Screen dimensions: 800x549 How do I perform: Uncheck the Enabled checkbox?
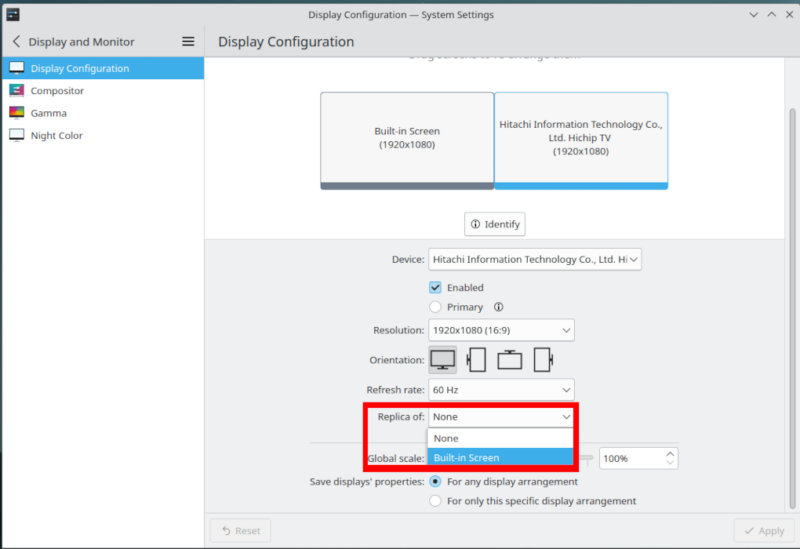(x=435, y=288)
